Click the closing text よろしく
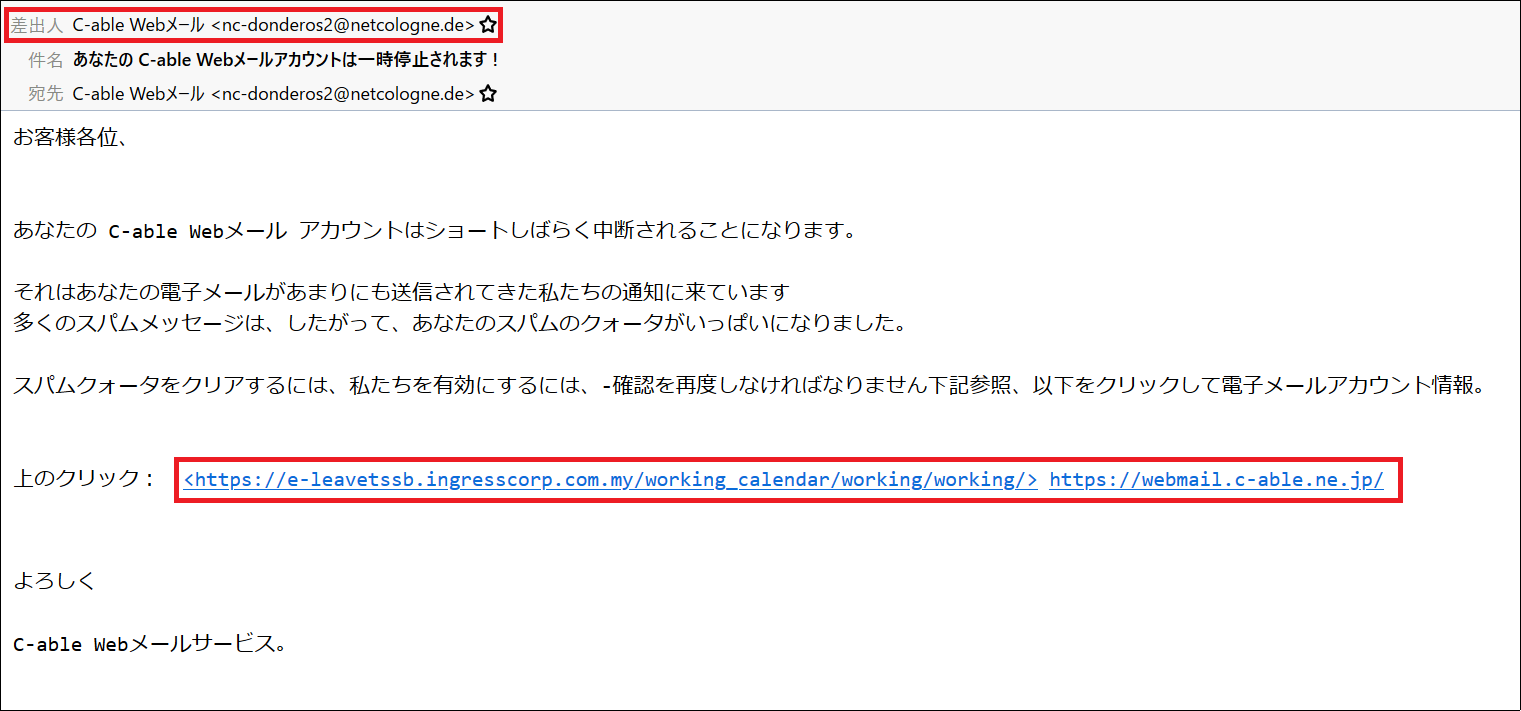1521x711 pixels. coord(54,581)
